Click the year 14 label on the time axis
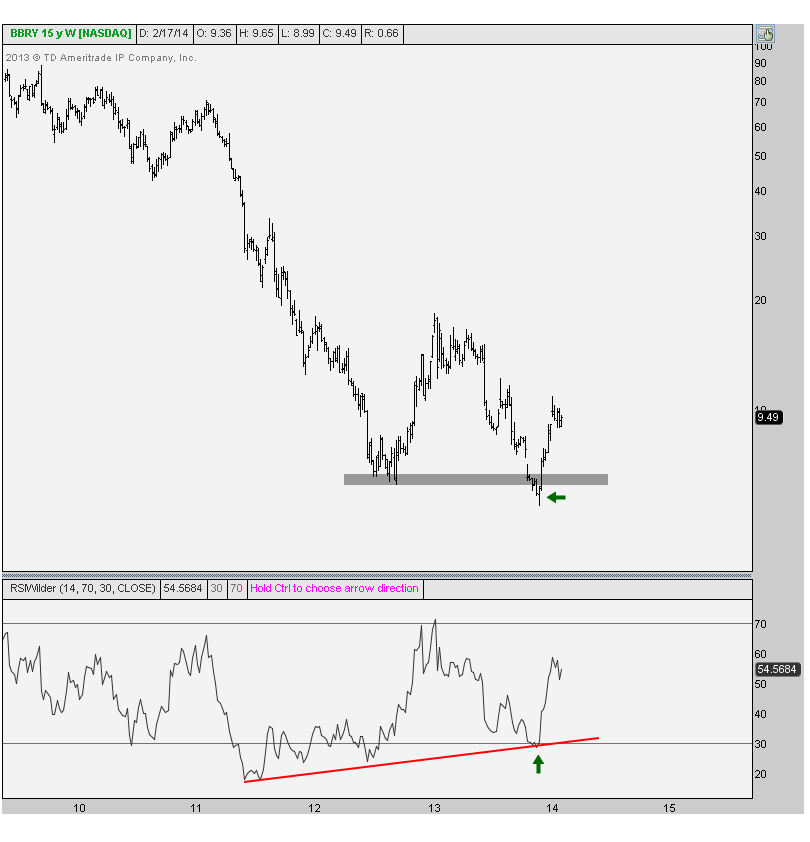This screenshot has width=810, height=842. [x=552, y=808]
